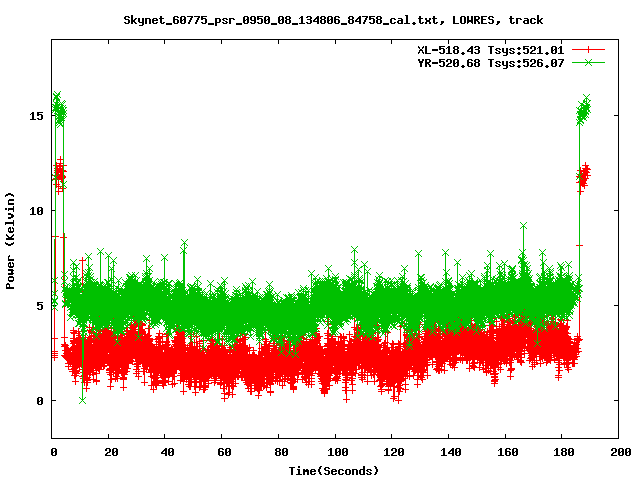Click the Time(Seconds) x-axis label
The height and width of the screenshot is (480, 640).
(333, 471)
